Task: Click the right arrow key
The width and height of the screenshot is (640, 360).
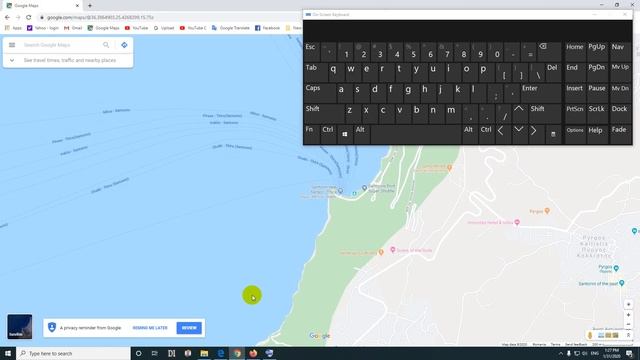Action: point(536,134)
